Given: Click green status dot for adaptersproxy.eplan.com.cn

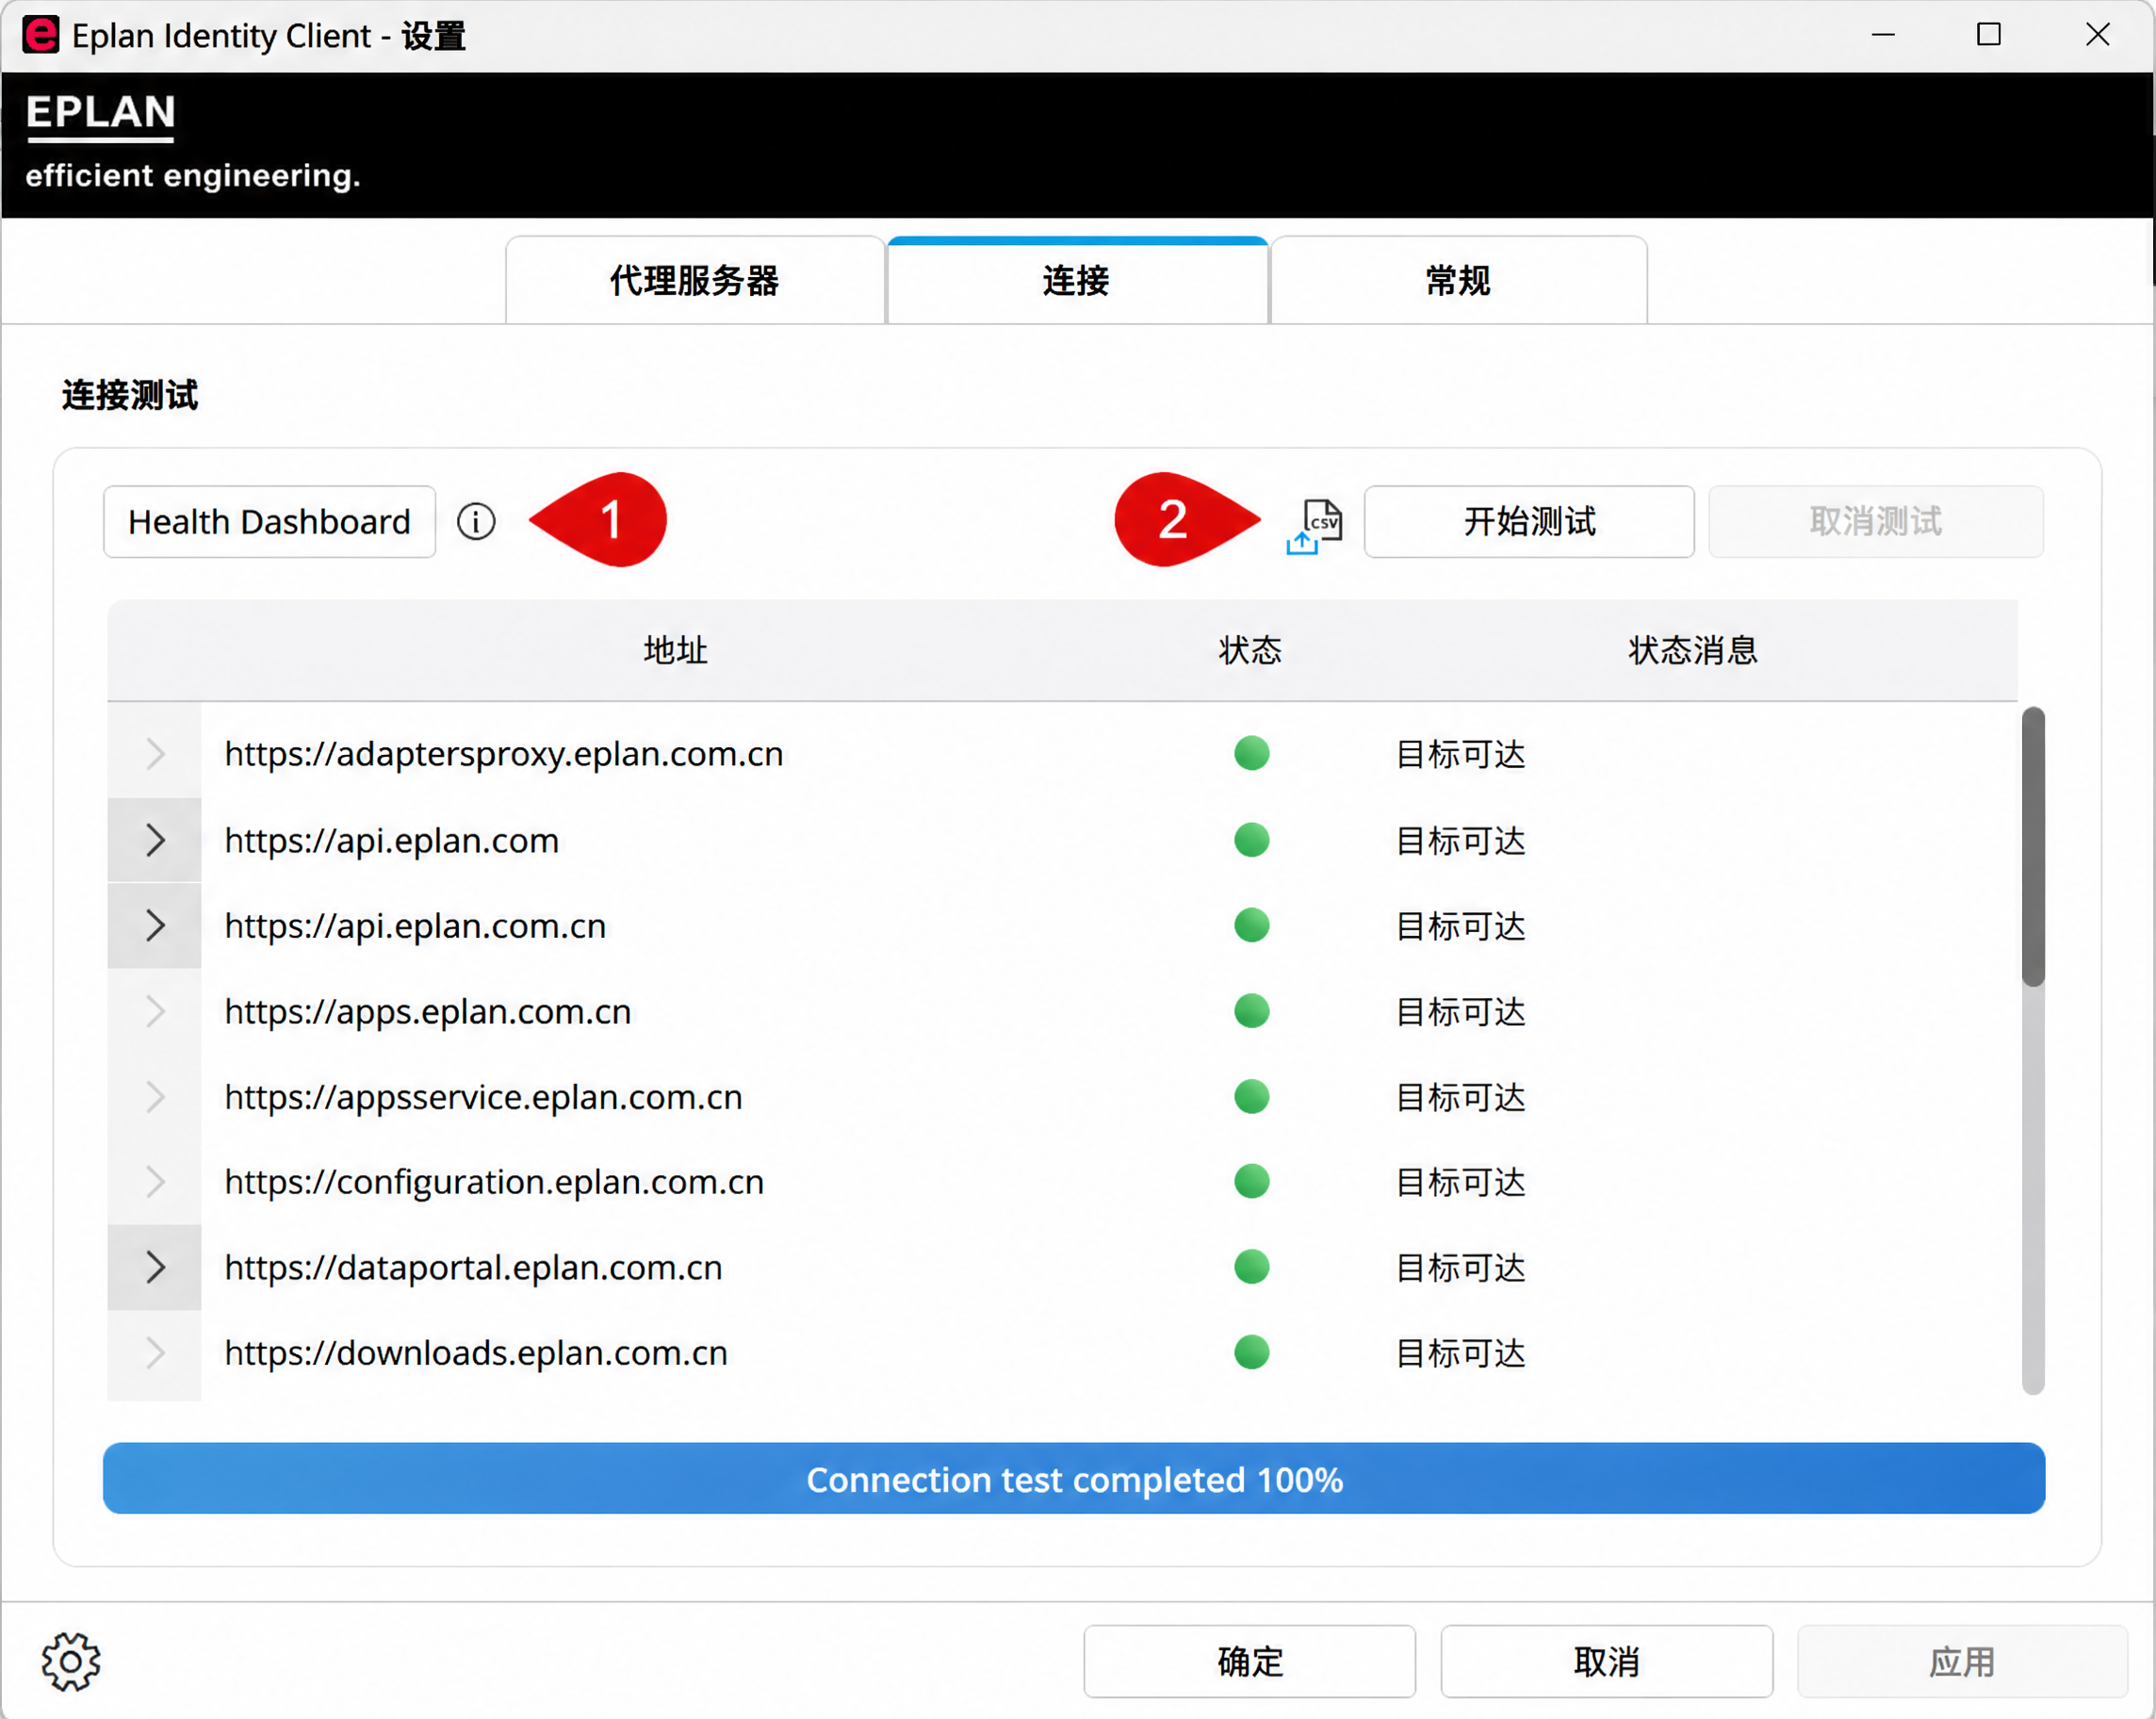Looking at the screenshot, I should [x=1251, y=753].
